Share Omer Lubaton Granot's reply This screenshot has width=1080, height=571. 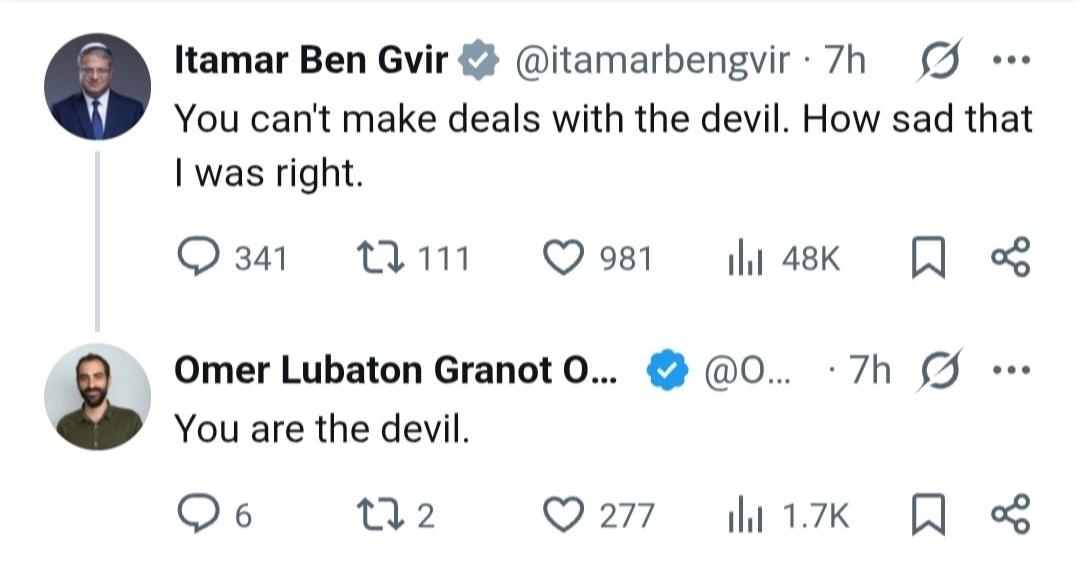[1009, 516]
